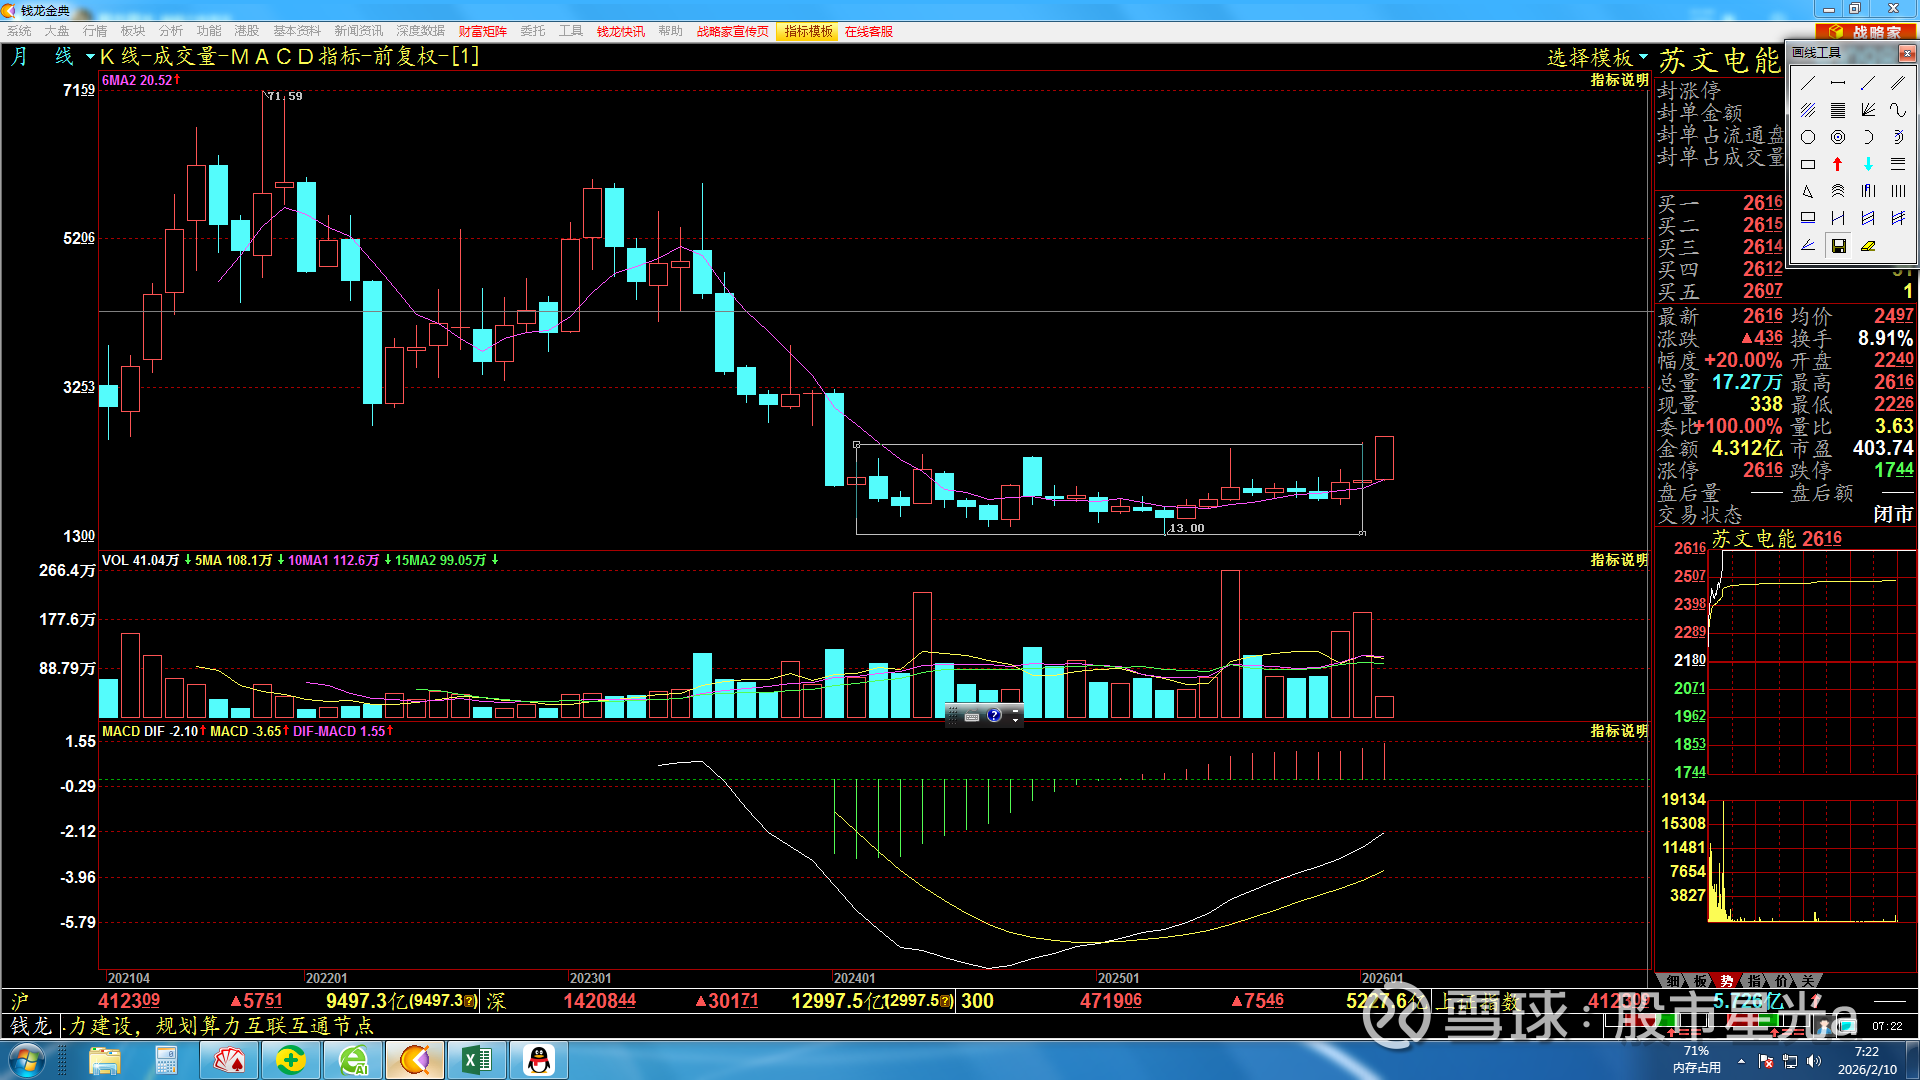Pick the red up-arrow marker tool
Image resolution: width=1920 pixels, height=1080 pixels.
[1838, 164]
